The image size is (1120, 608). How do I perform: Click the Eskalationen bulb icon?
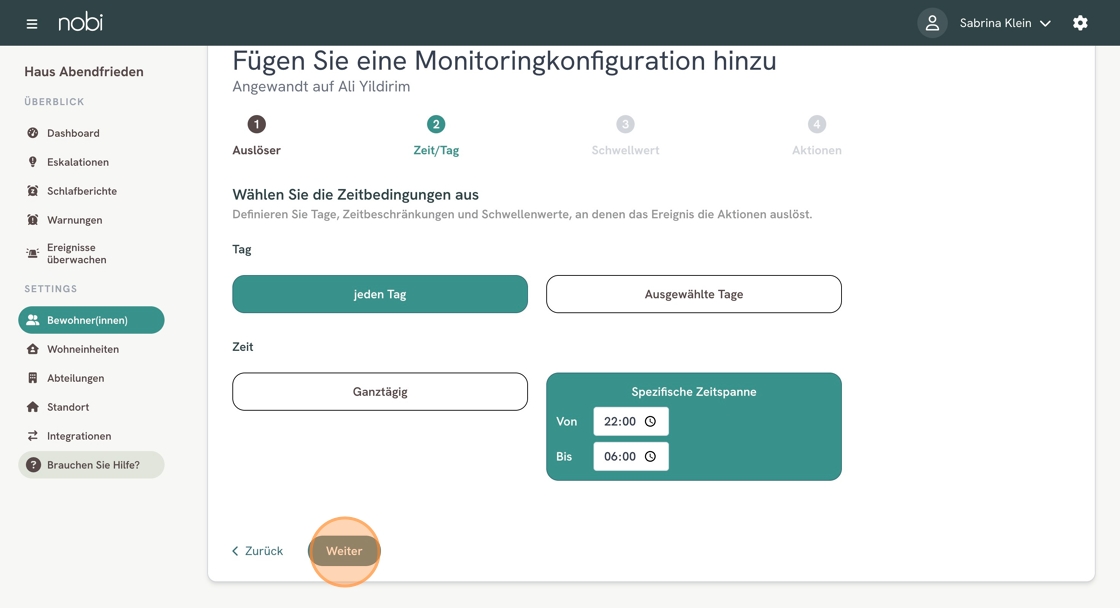tap(32, 162)
